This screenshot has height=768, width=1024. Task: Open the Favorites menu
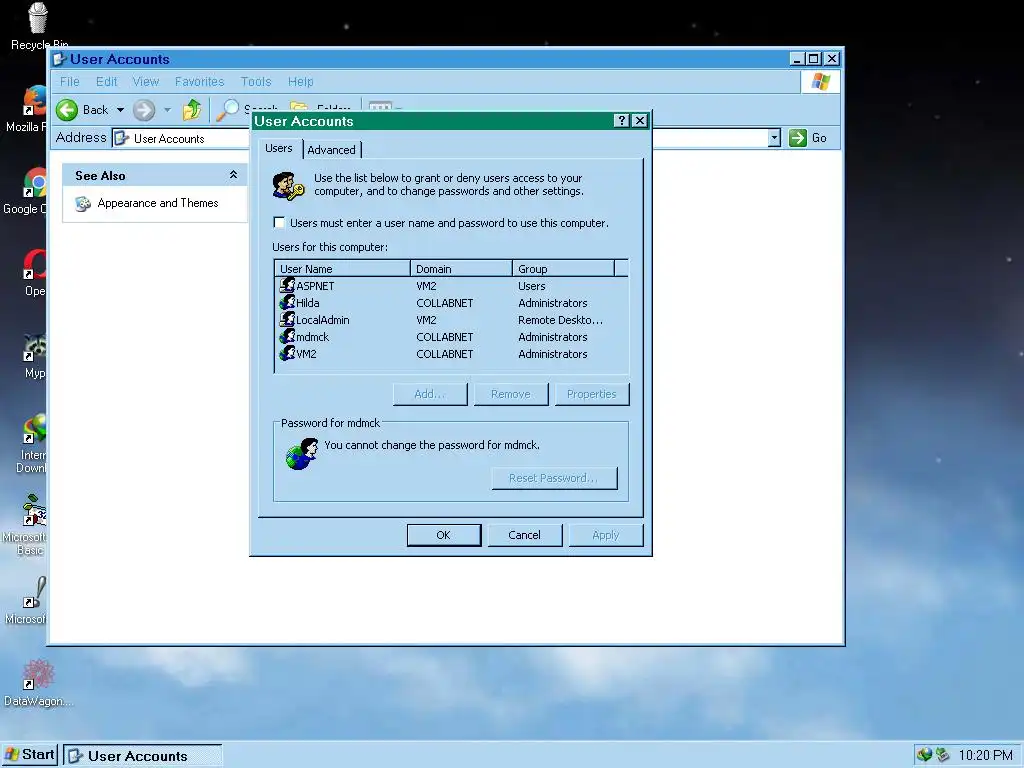point(199,82)
